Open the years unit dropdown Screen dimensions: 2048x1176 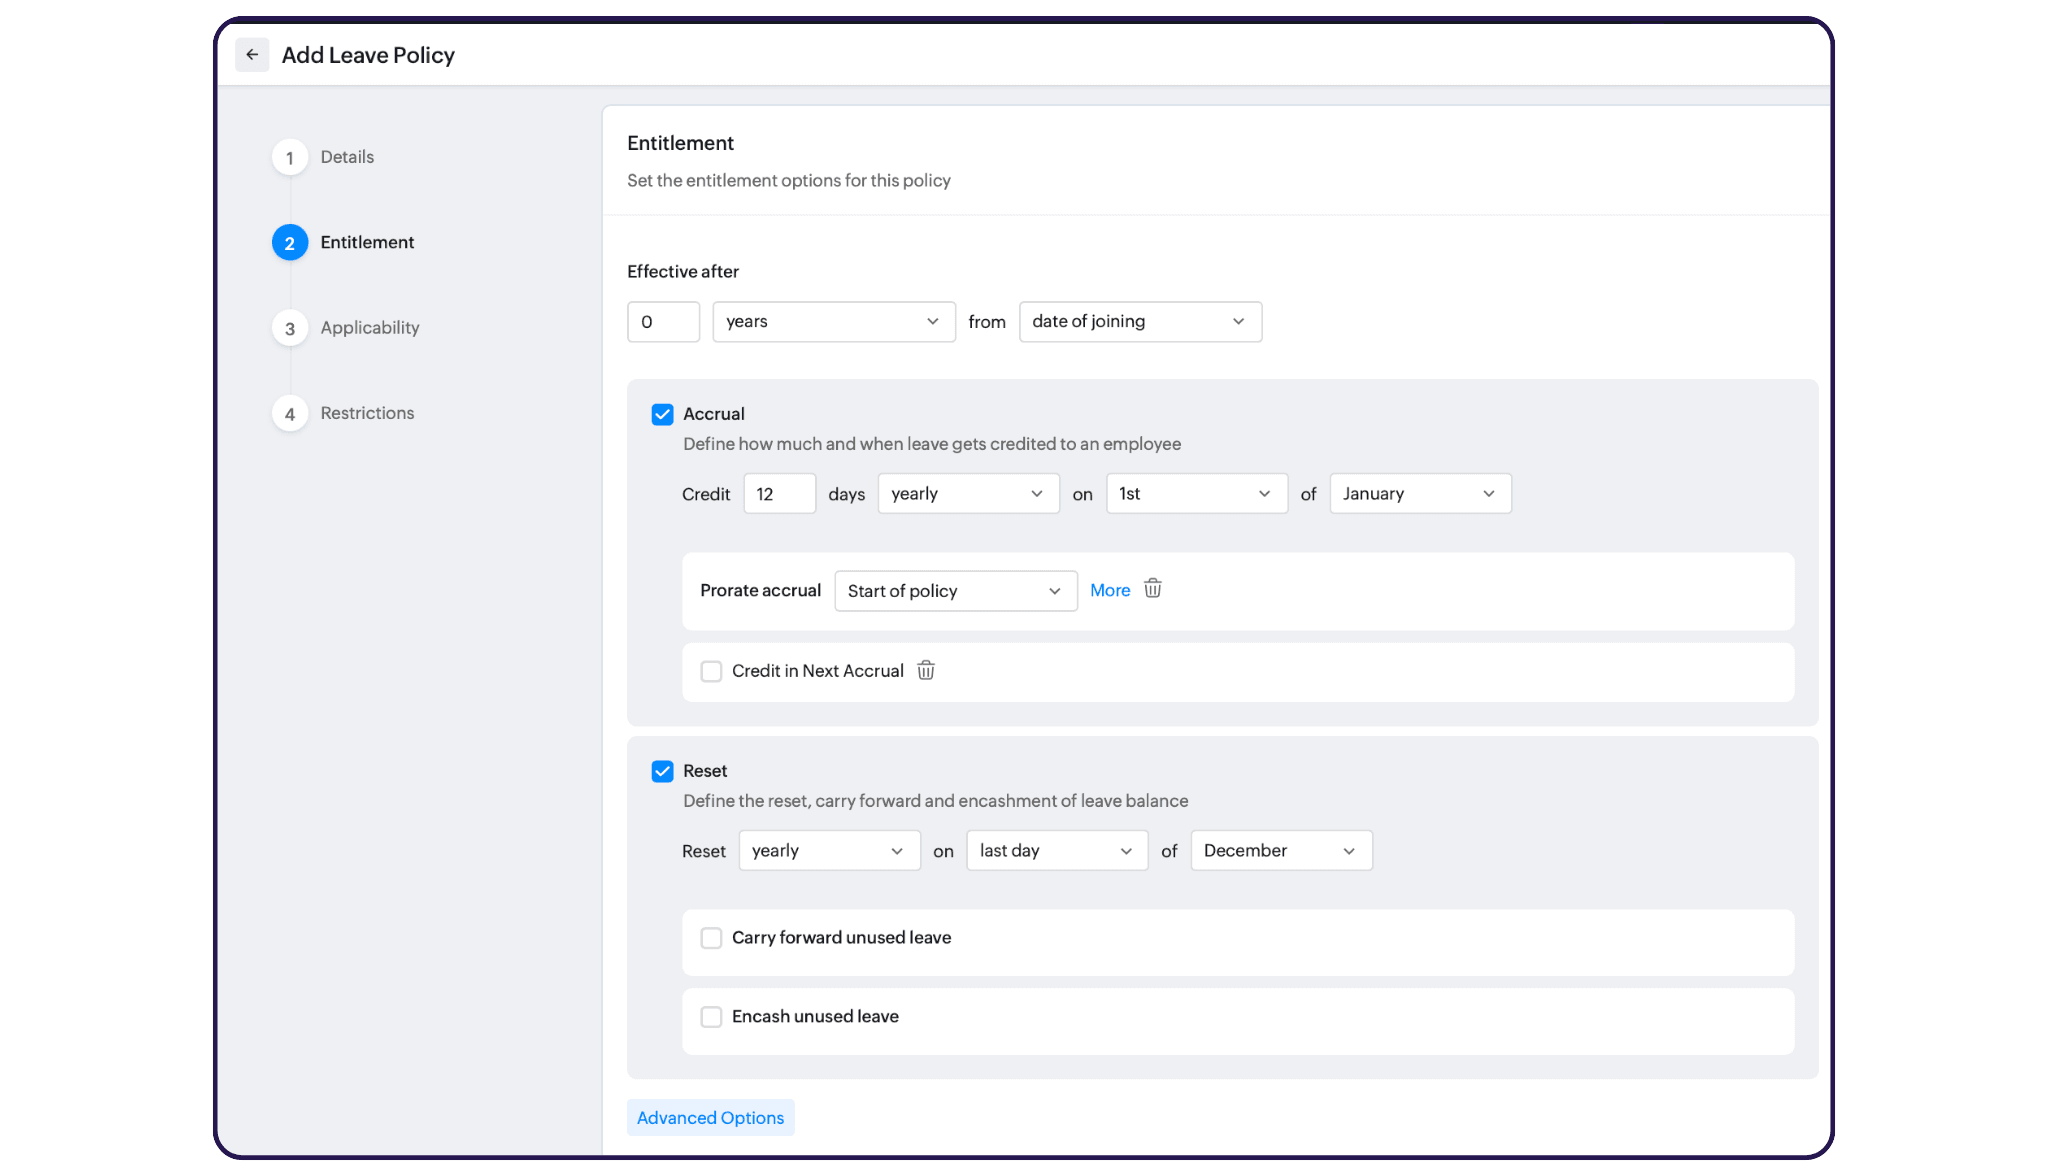click(x=834, y=322)
